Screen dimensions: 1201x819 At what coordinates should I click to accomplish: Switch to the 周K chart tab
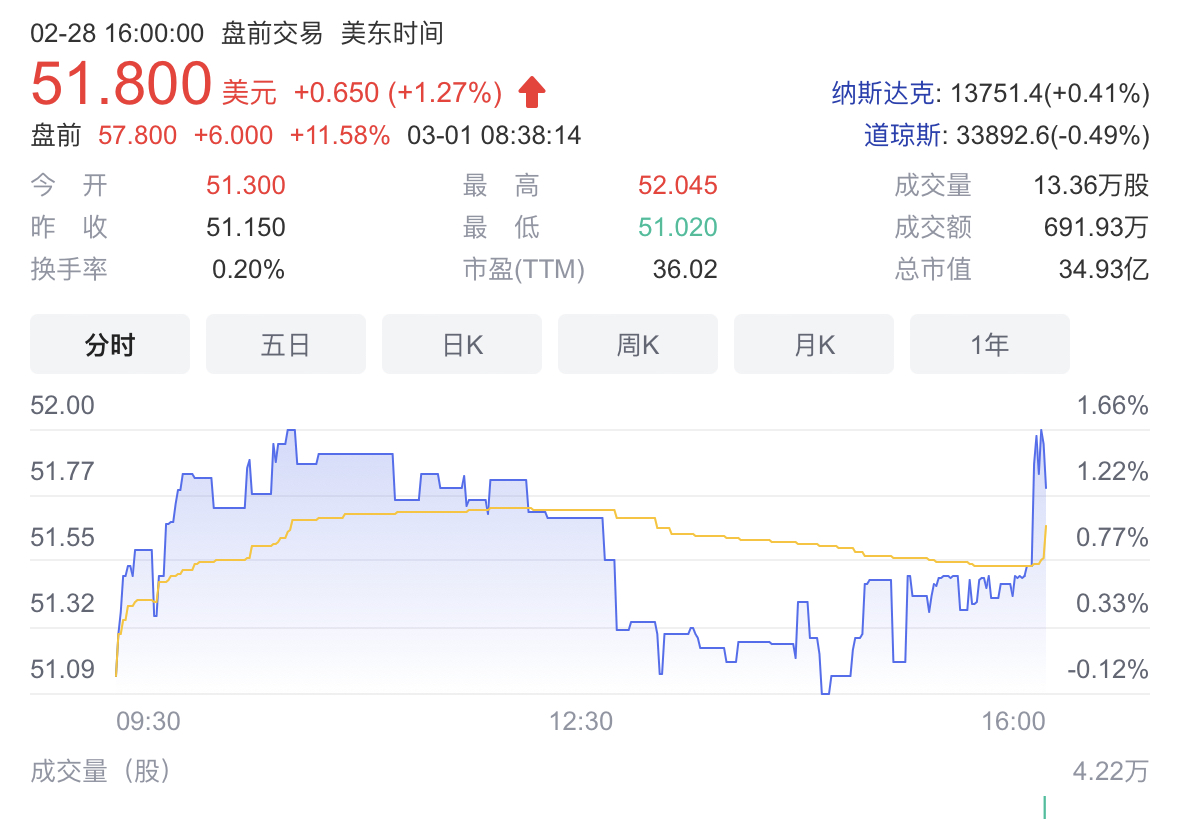tap(638, 345)
